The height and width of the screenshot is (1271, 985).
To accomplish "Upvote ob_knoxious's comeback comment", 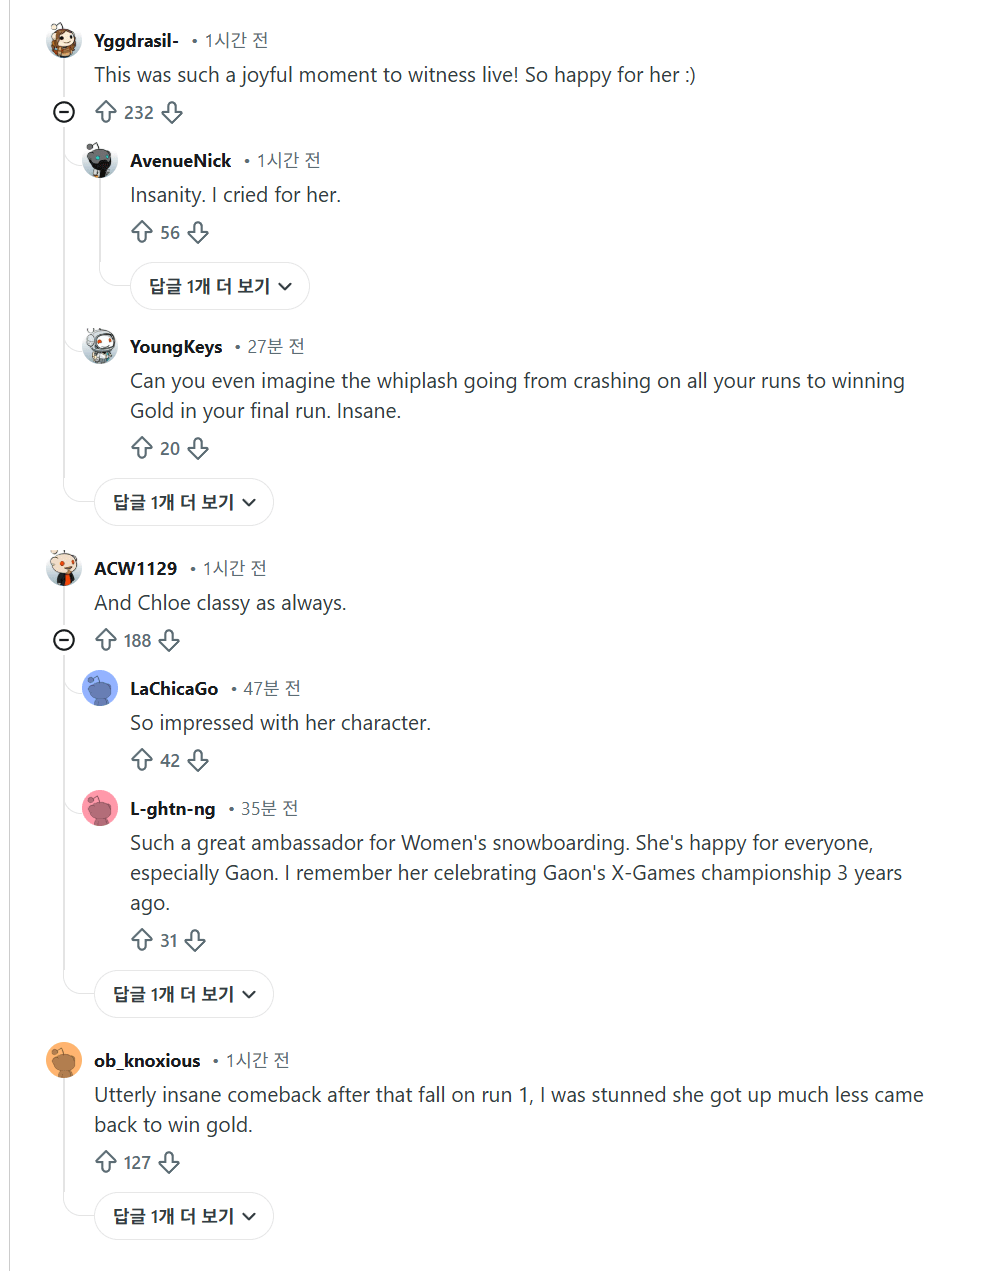I will [x=106, y=1162].
